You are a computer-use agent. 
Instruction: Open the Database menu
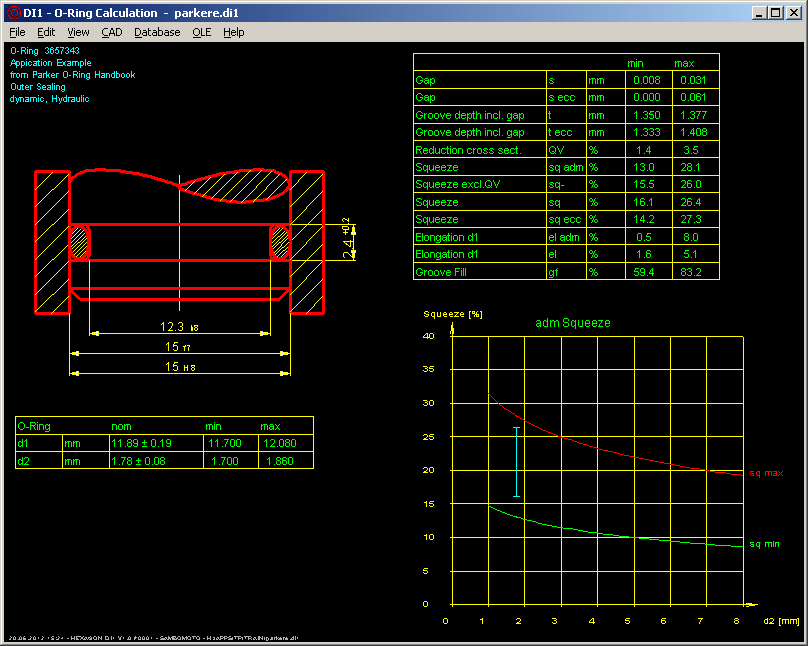(157, 32)
